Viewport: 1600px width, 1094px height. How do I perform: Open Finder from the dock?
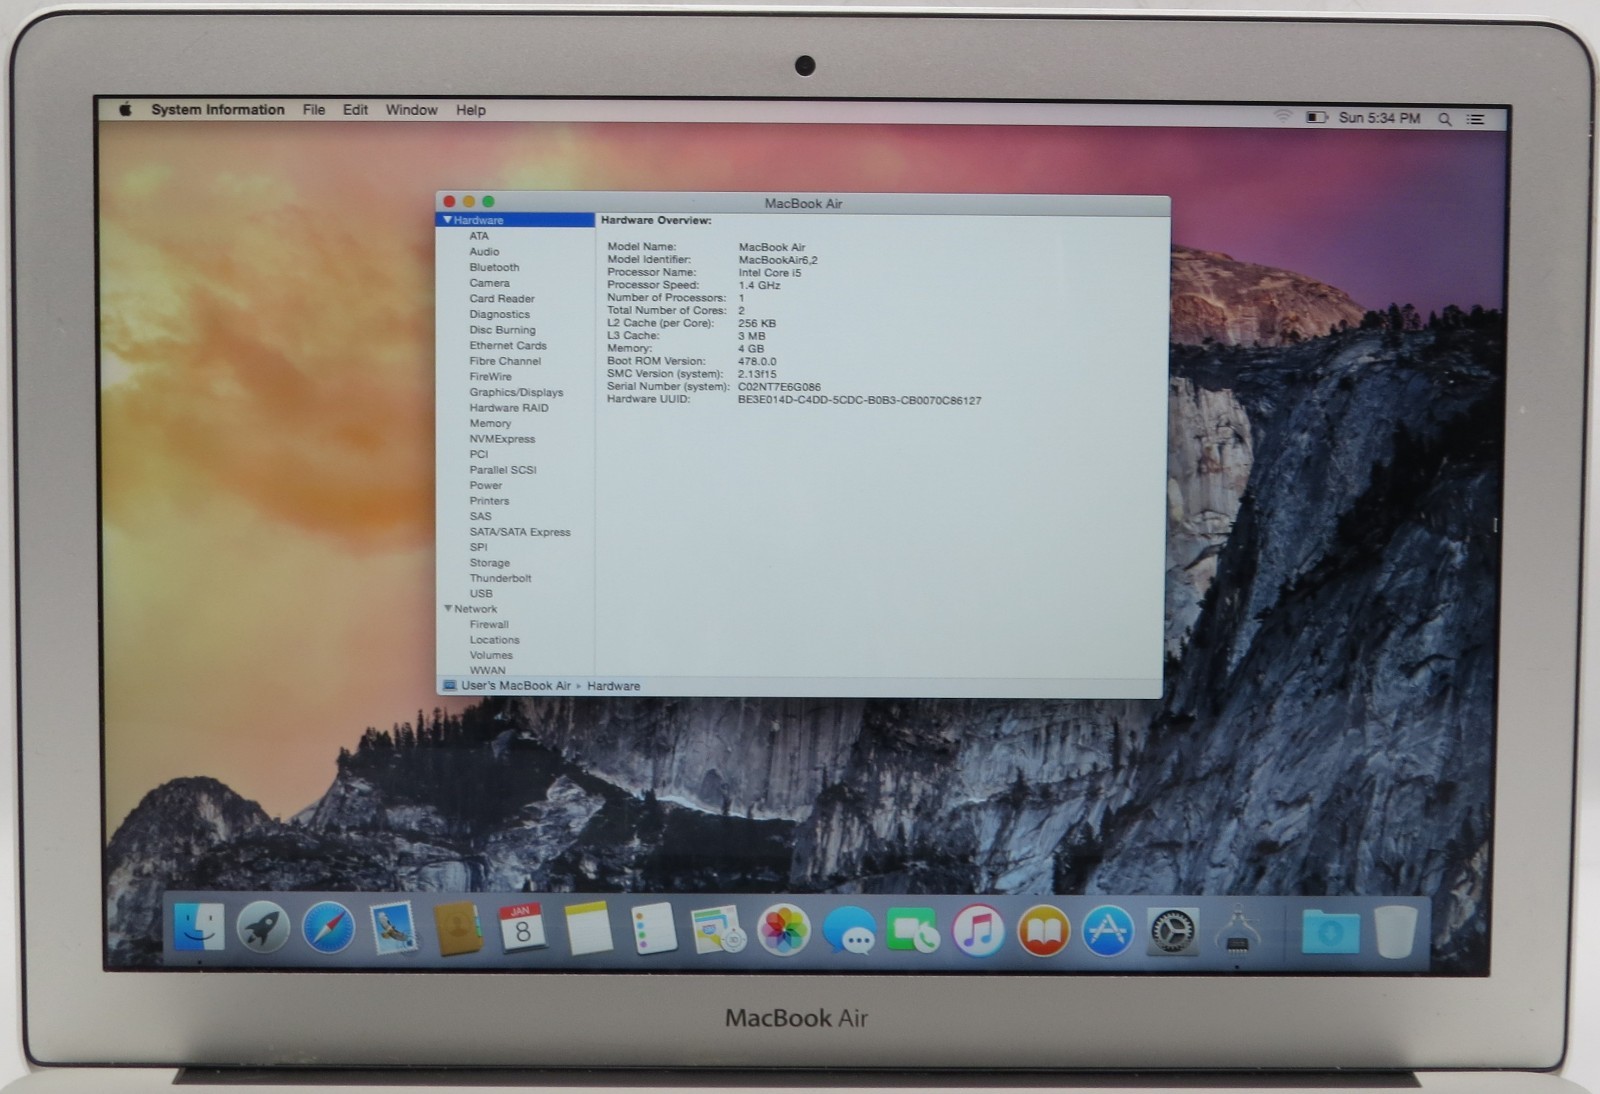199,927
